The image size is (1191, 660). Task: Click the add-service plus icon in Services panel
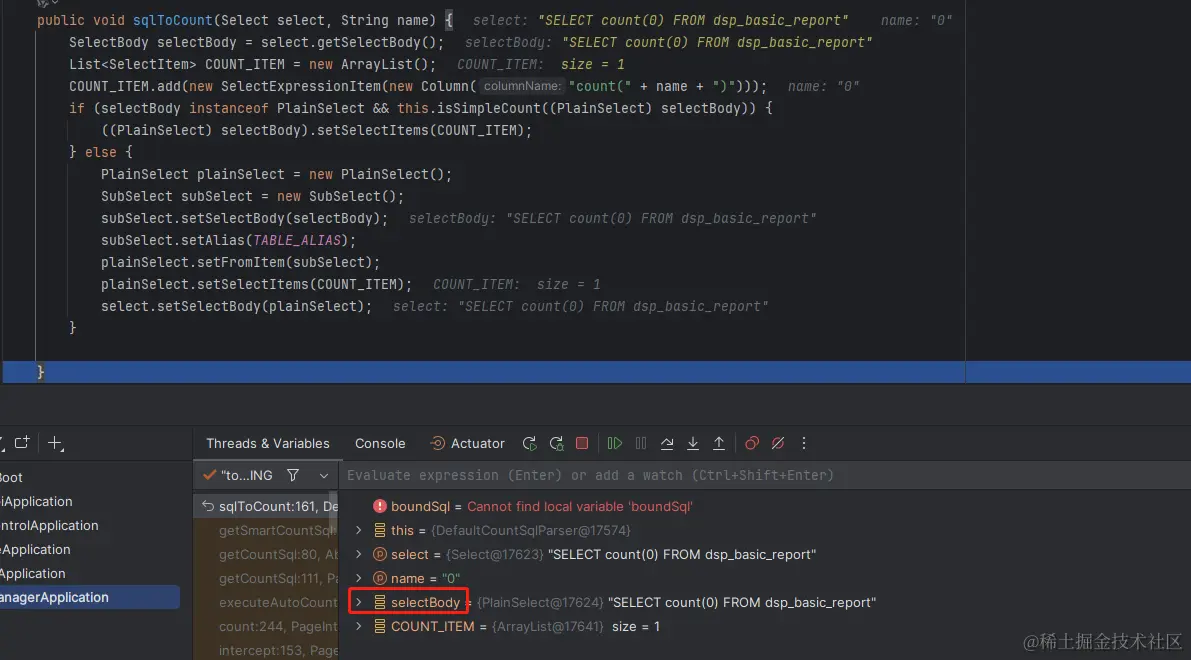pyautogui.click(x=55, y=444)
